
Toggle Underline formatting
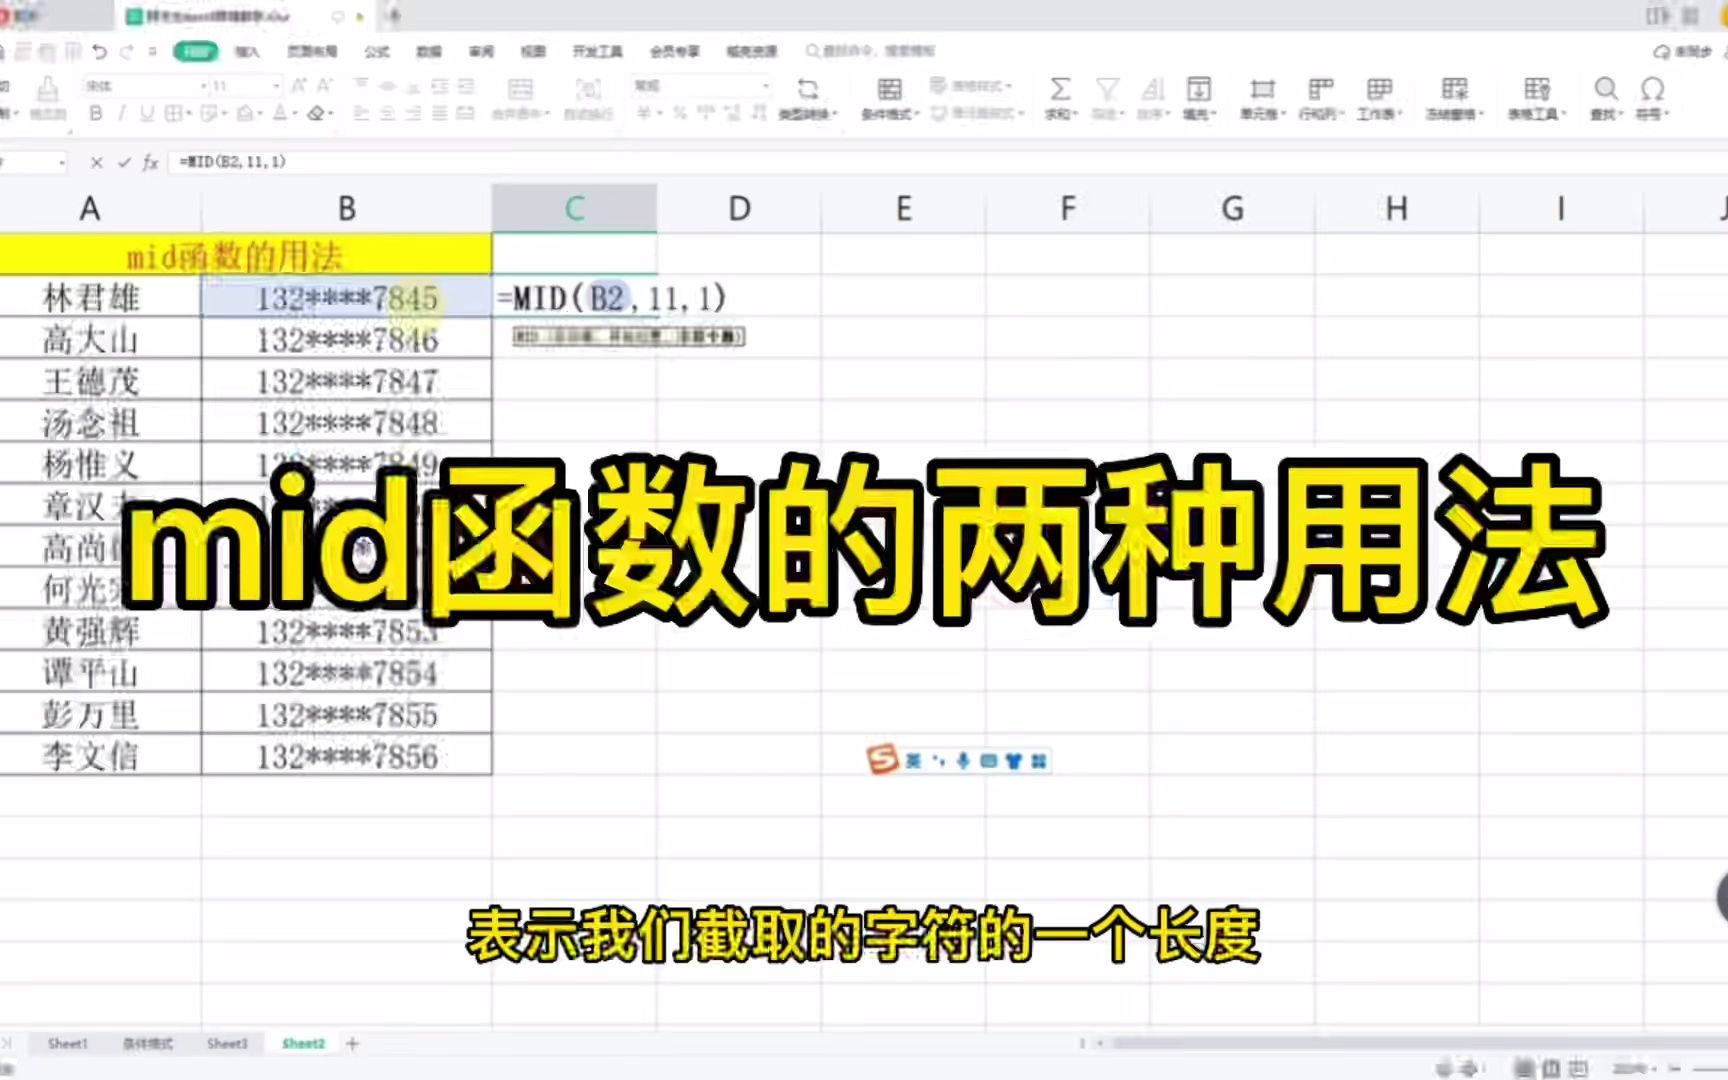point(147,113)
